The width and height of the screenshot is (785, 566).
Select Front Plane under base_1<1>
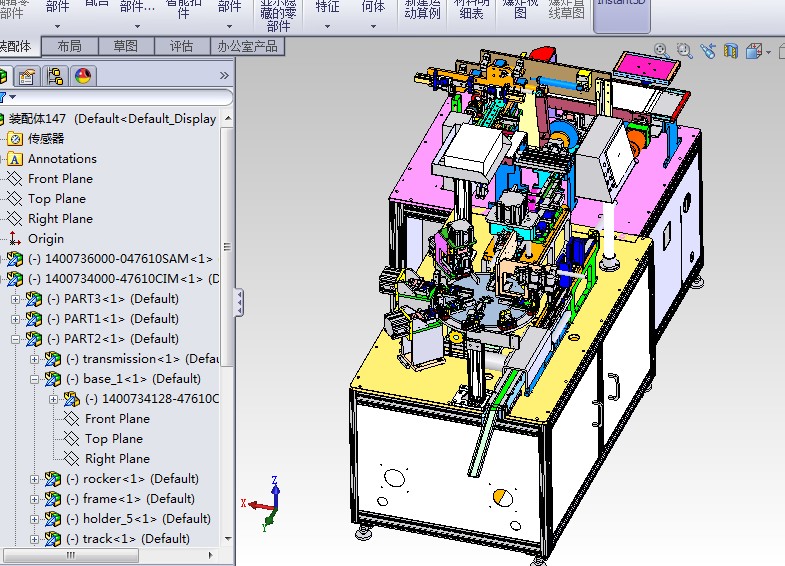tap(118, 419)
